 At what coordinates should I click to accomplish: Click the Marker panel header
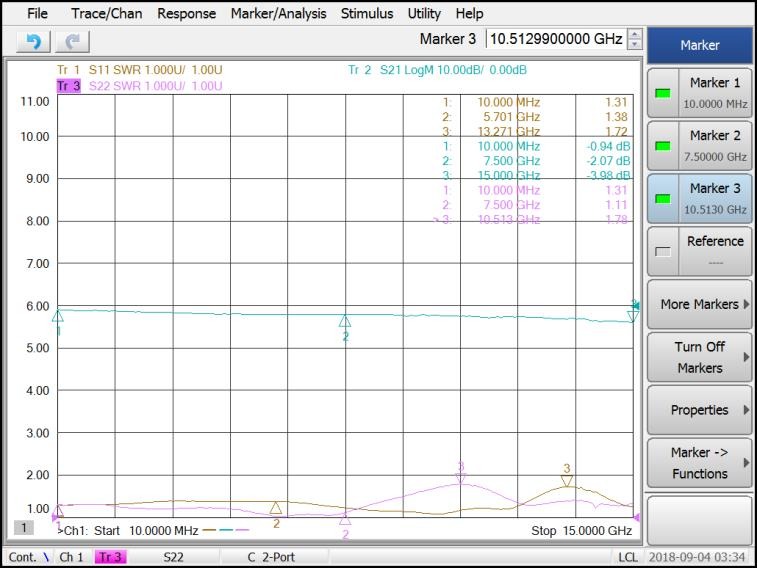[700, 45]
